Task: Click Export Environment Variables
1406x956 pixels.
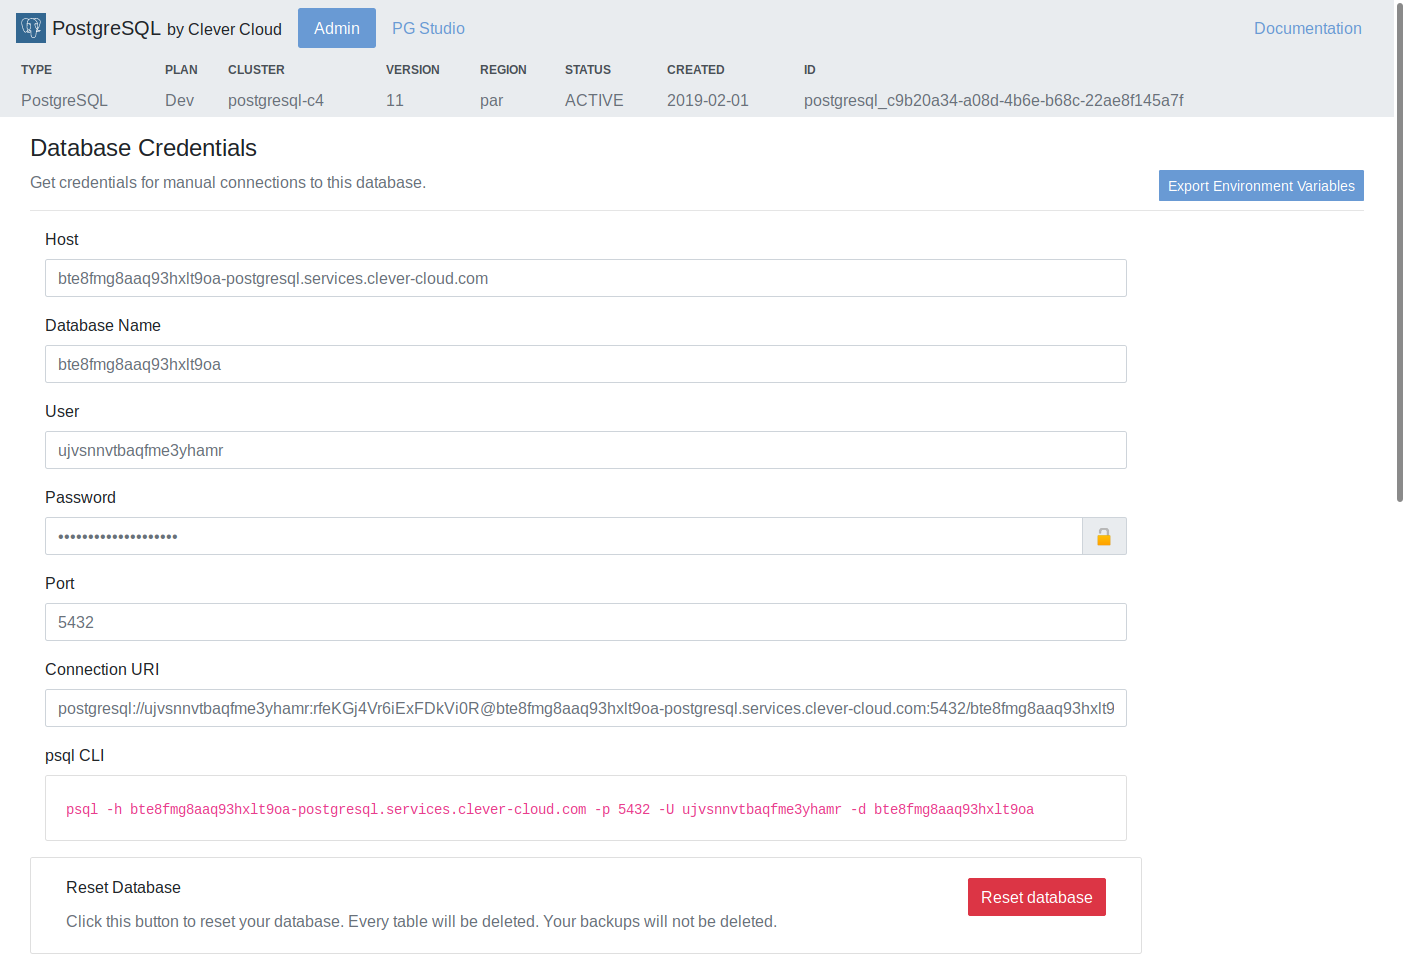Action: (x=1261, y=185)
